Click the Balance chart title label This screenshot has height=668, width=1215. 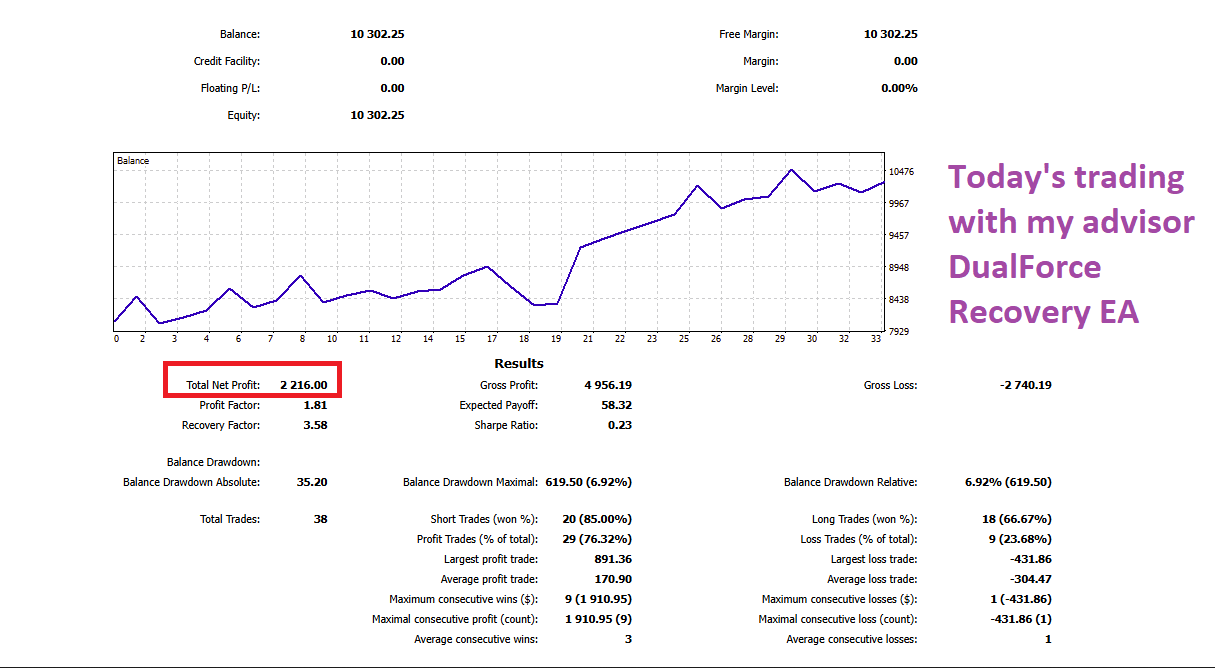pos(133,161)
